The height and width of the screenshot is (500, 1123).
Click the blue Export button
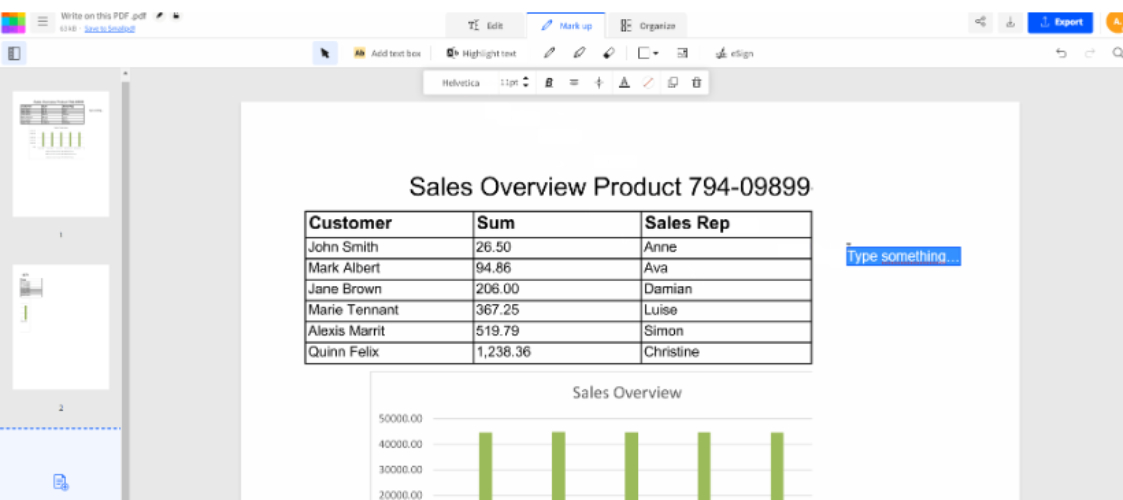(x=1060, y=22)
